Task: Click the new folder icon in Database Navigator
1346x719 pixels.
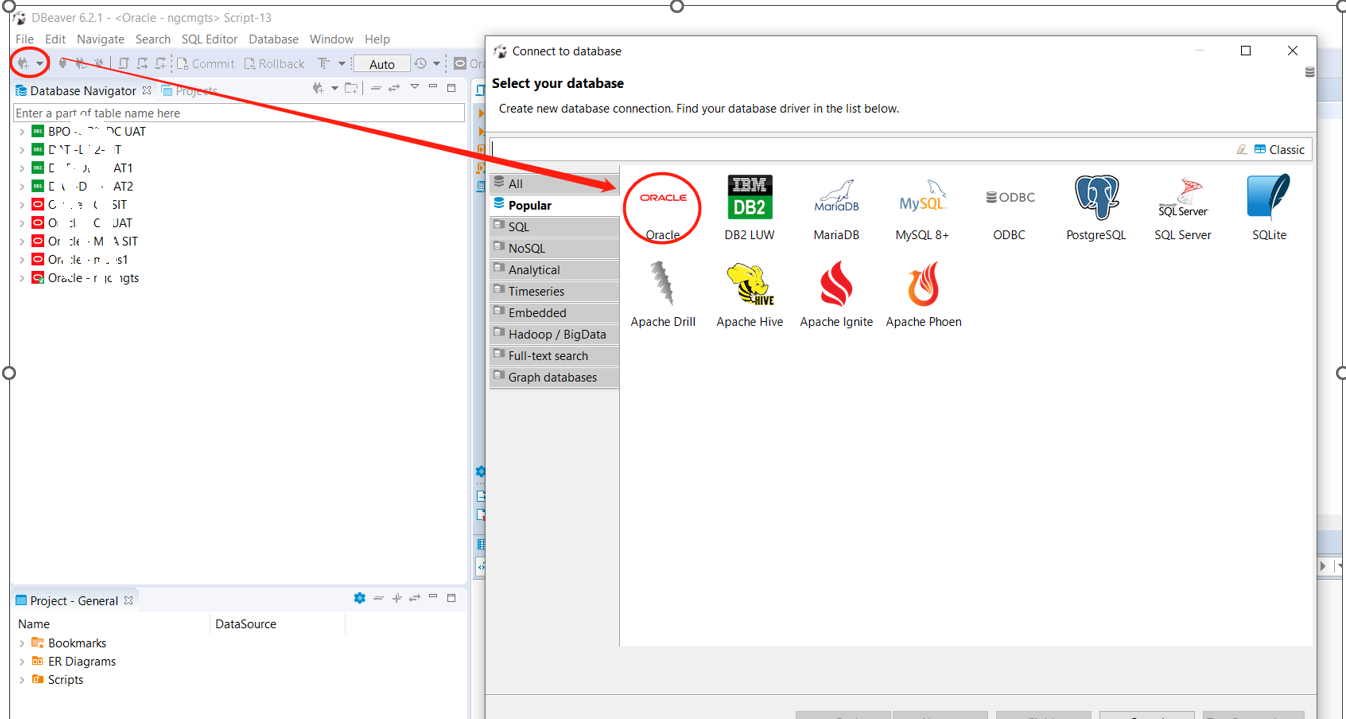Action: coord(351,88)
